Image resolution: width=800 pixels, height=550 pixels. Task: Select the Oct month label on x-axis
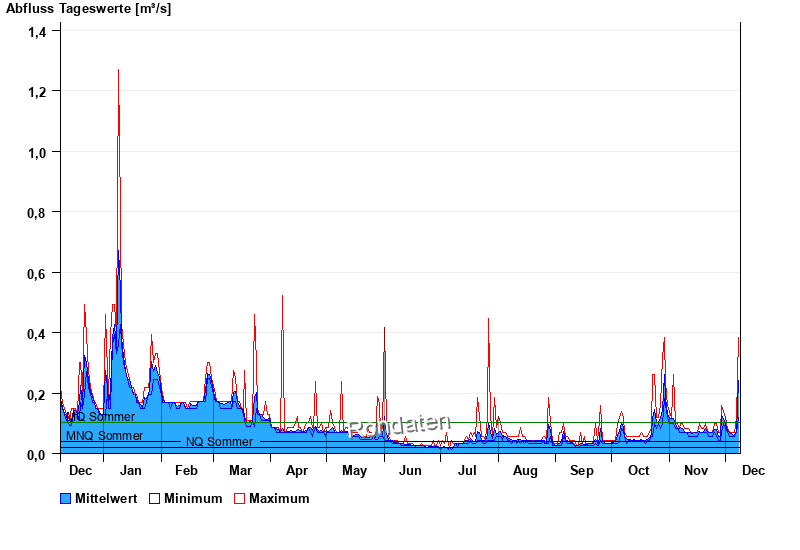(x=638, y=470)
